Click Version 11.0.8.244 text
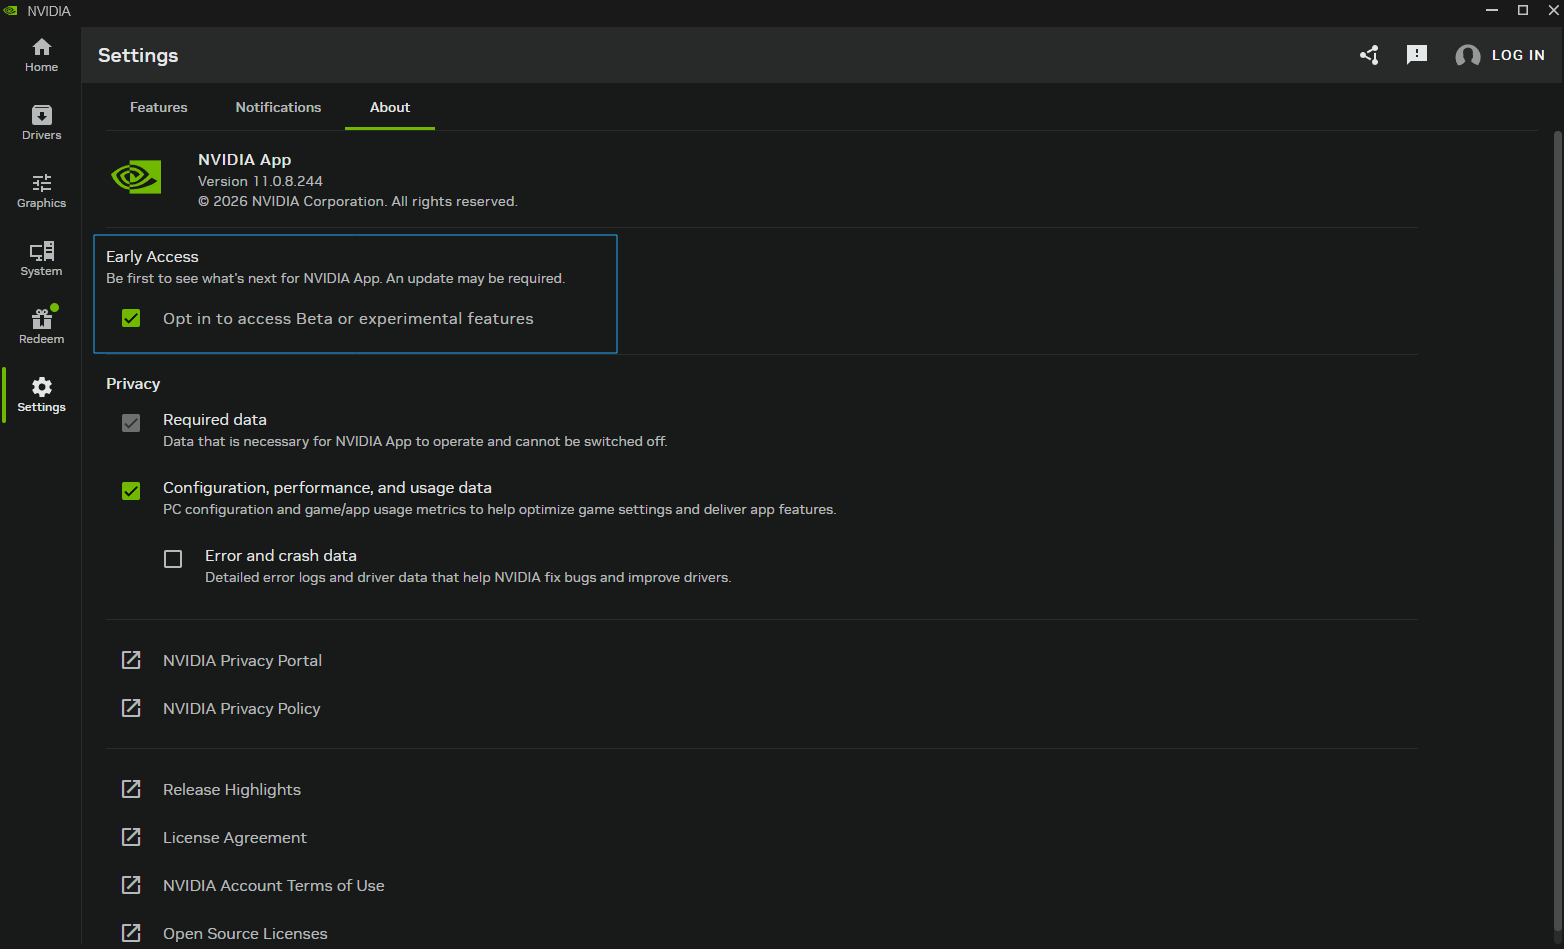1564x949 pixels. (260, 181)
